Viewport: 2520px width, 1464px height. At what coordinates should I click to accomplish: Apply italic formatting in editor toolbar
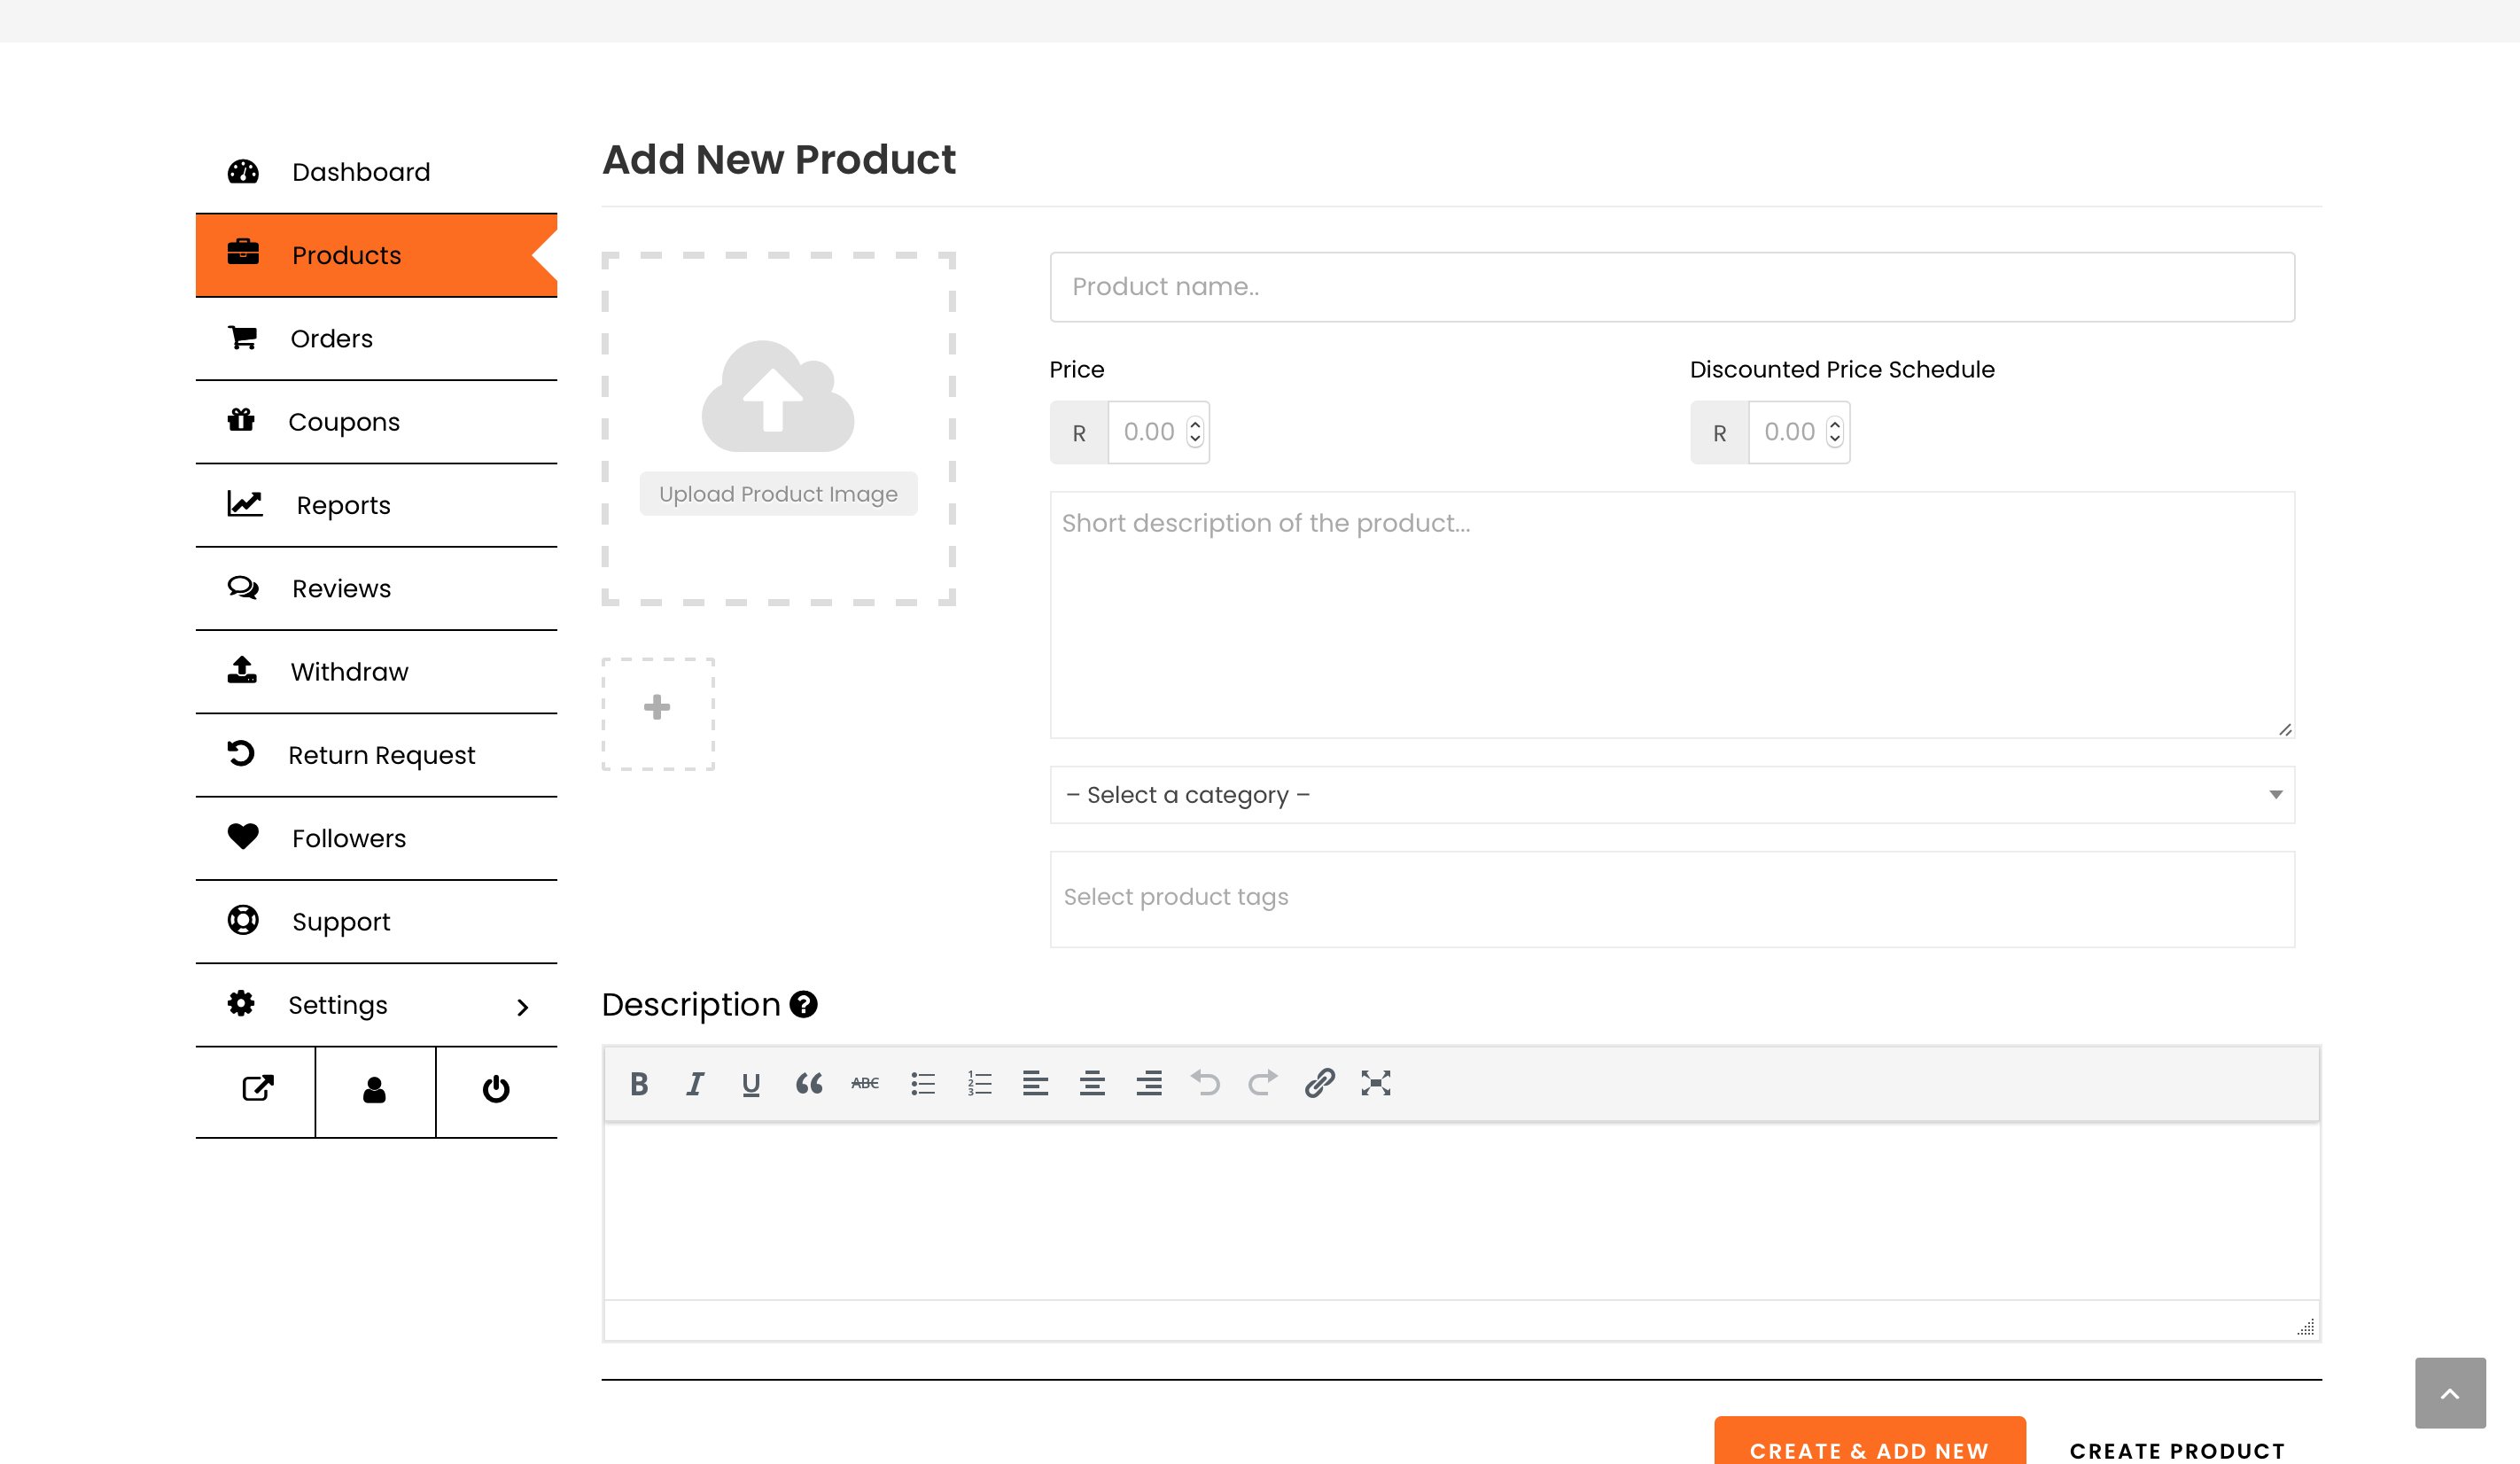coord(695,1083)
